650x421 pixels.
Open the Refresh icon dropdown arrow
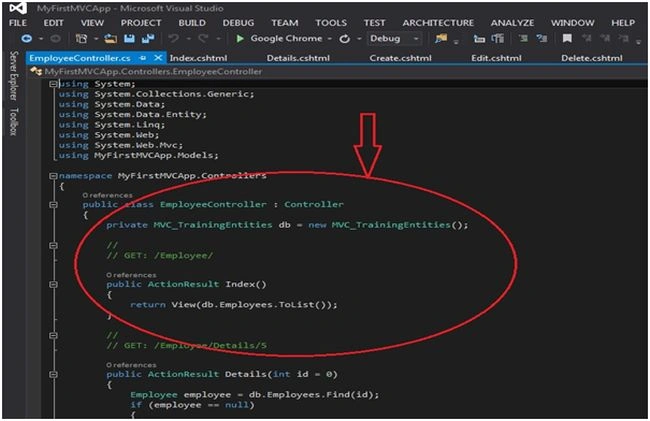coord(359,39)
